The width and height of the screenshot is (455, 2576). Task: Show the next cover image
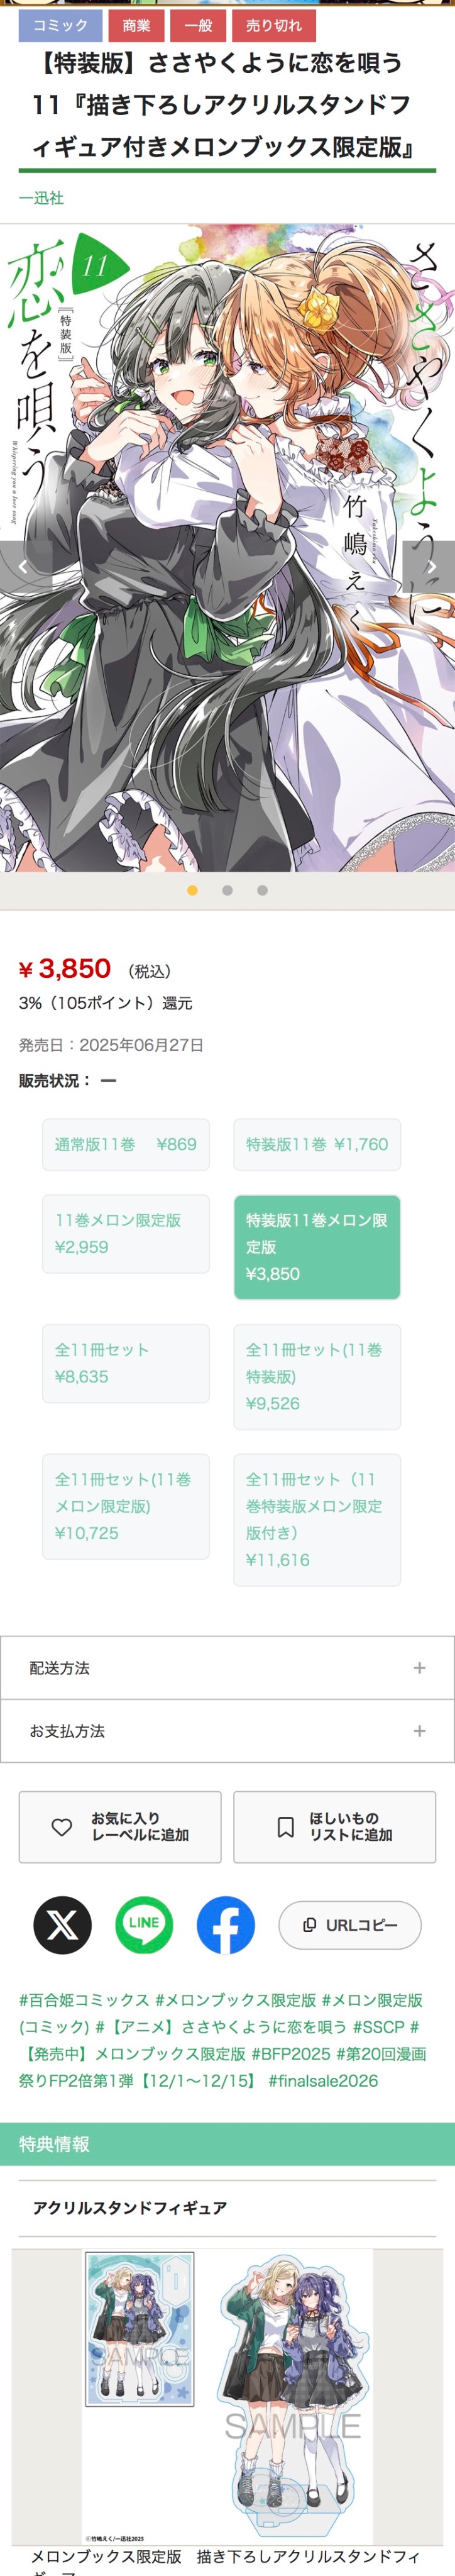[x=432, y=566]
